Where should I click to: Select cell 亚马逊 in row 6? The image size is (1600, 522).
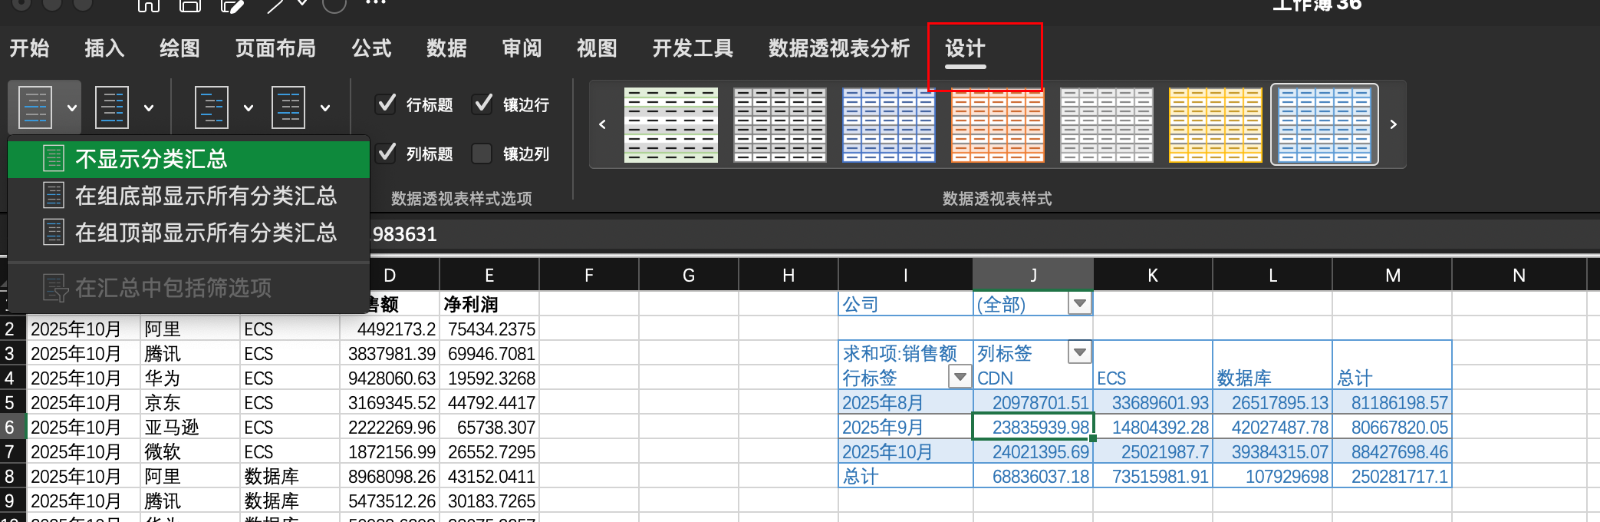click(190, 427)
